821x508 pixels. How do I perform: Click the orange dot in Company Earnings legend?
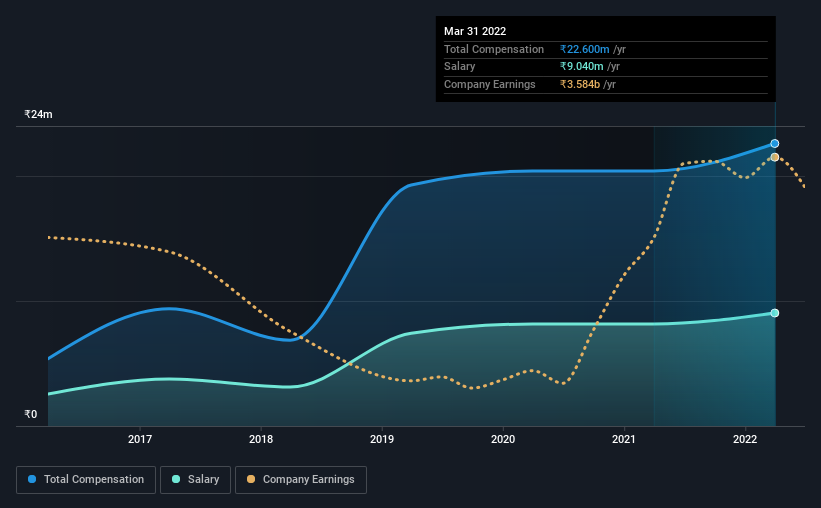pyautogui.click(x=251, y=479)
